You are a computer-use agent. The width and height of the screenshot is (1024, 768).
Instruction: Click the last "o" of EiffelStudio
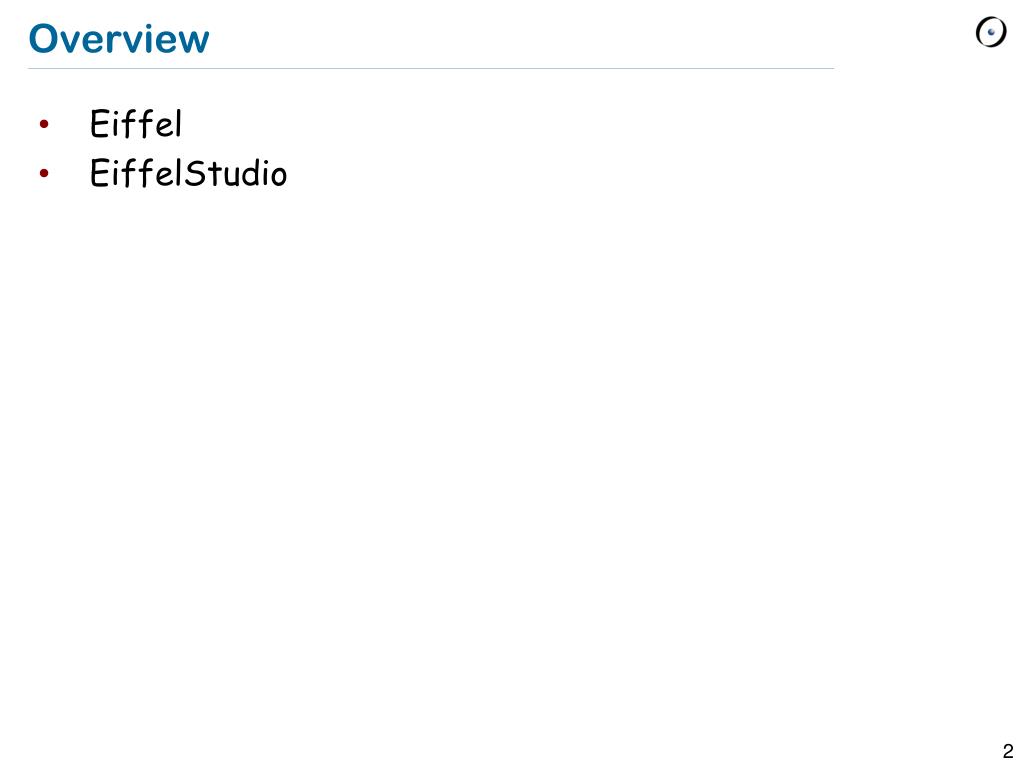(x=278, y=177)
